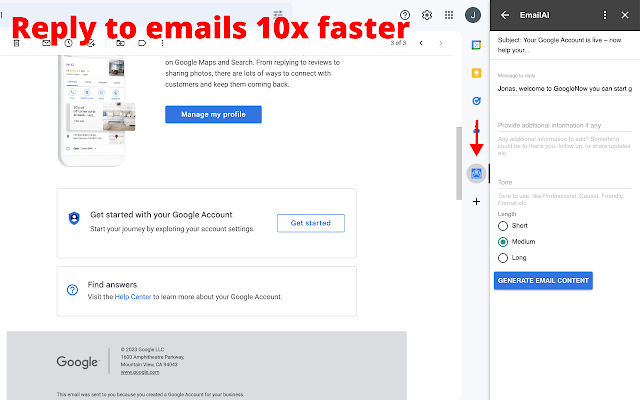
Task: Get more add-ons with plus icon
Action: (476, 202)
